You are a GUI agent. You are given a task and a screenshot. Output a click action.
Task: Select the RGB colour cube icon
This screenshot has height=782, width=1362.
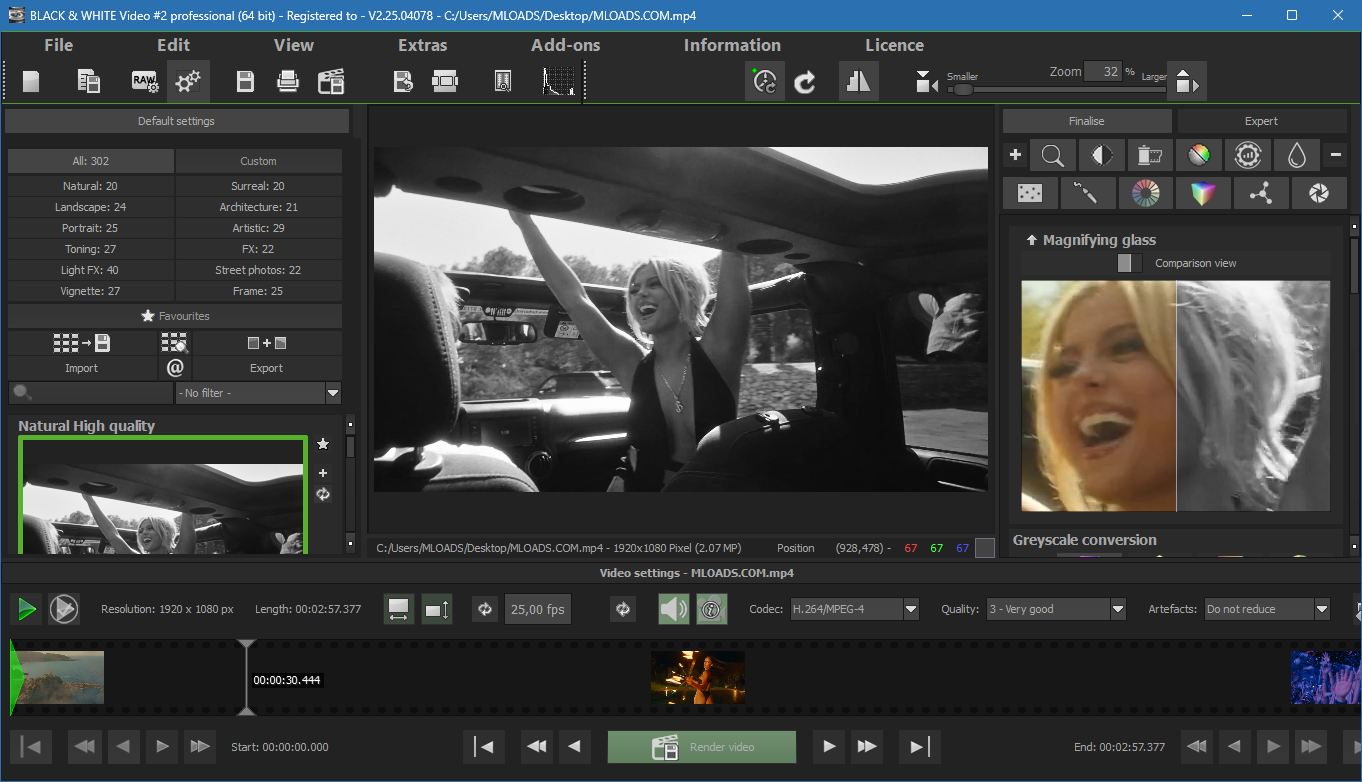(1203, 193)
